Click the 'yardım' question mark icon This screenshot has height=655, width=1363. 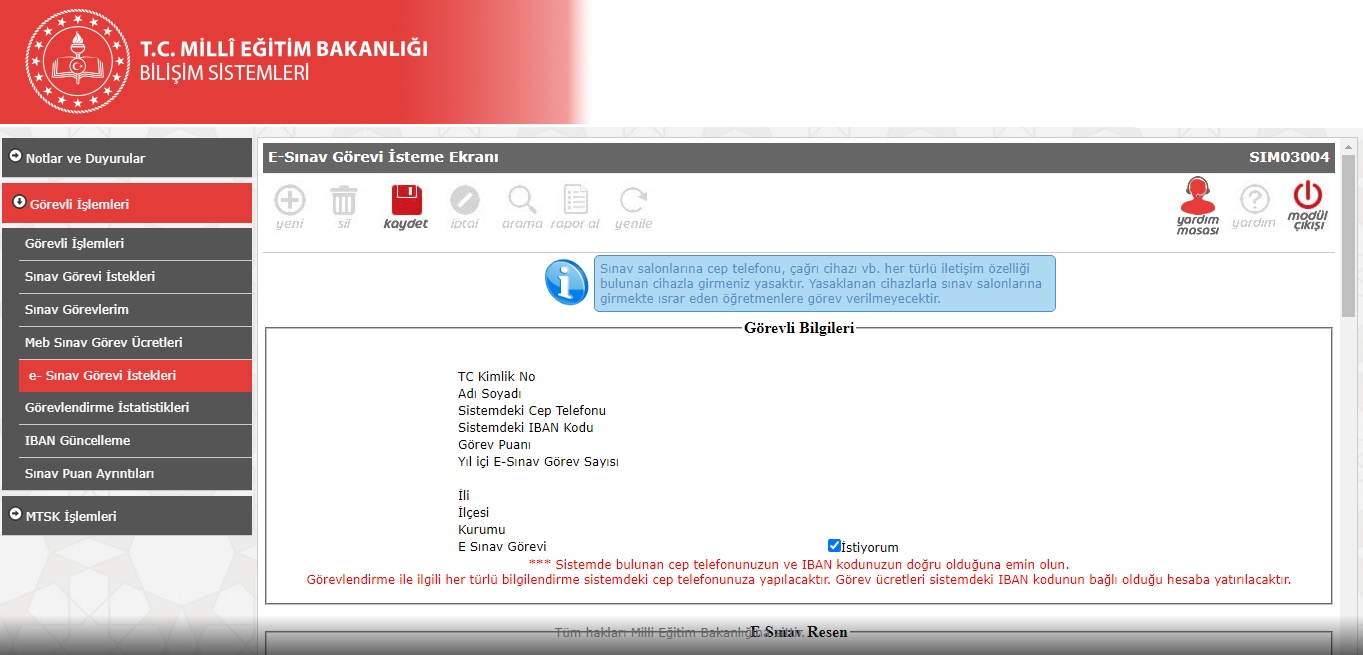[1254, 203]
